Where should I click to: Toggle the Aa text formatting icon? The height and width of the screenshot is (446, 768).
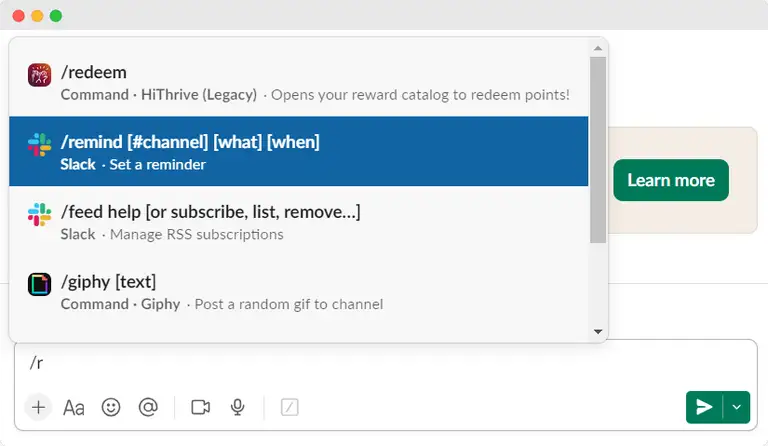click(74, 407)
